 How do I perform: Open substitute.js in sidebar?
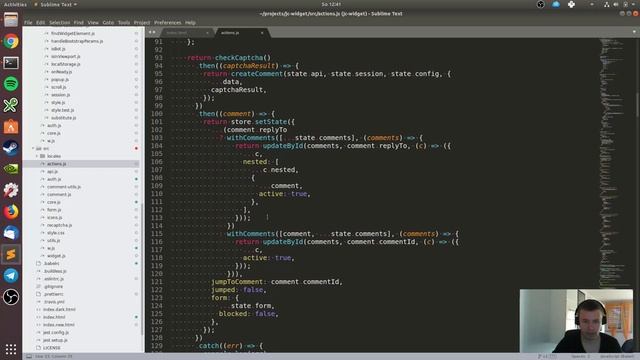[64, 118]
